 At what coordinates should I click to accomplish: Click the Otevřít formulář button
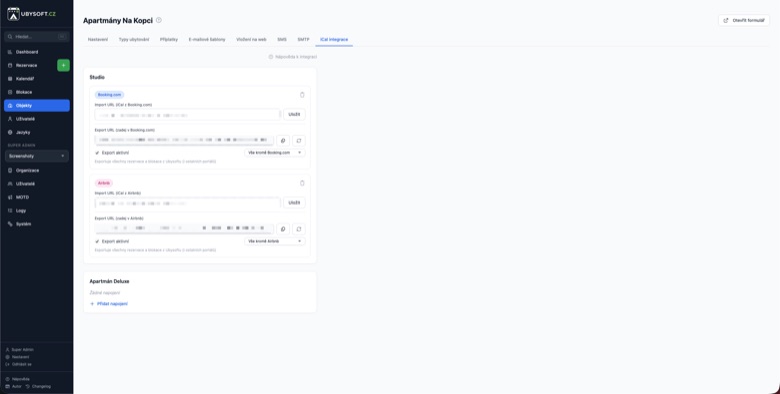pyautogui.click(x=744, y=20)
